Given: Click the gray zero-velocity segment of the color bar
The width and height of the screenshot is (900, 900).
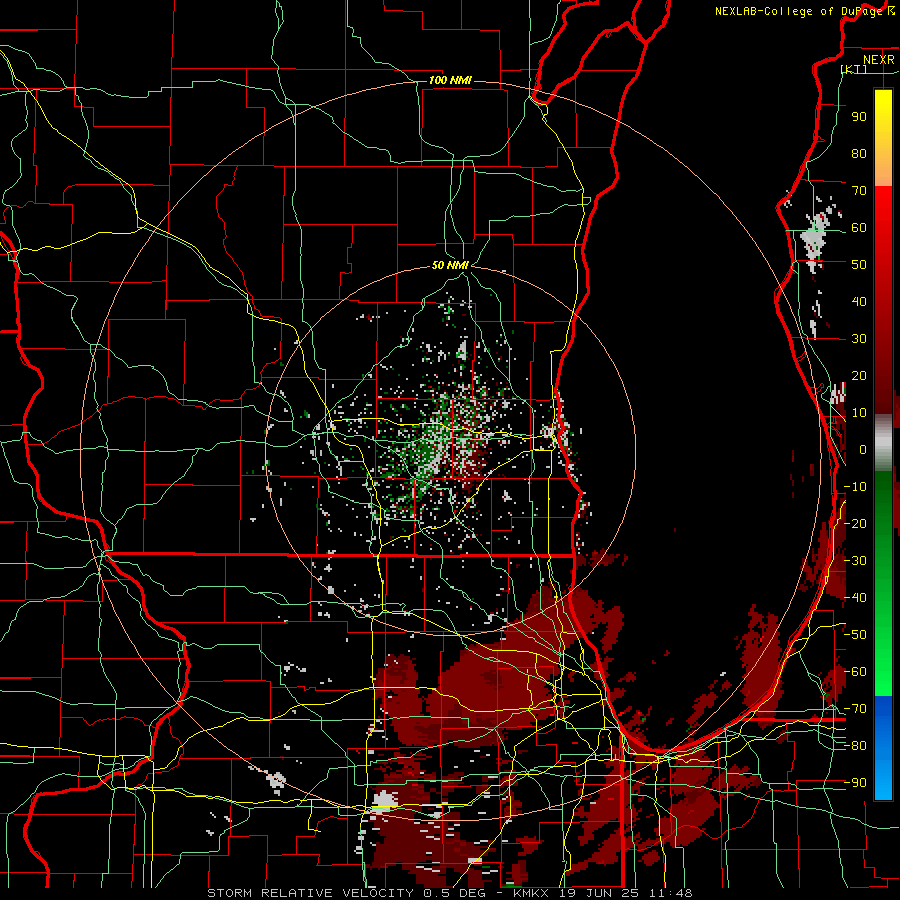Looking at the screenshot, I should [883, 443].
